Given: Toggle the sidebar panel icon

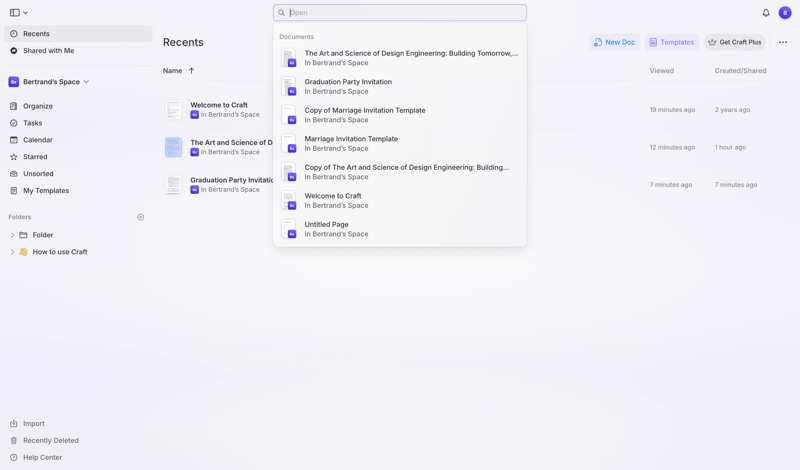Looking at the screenshot, I should click(15, 13).
